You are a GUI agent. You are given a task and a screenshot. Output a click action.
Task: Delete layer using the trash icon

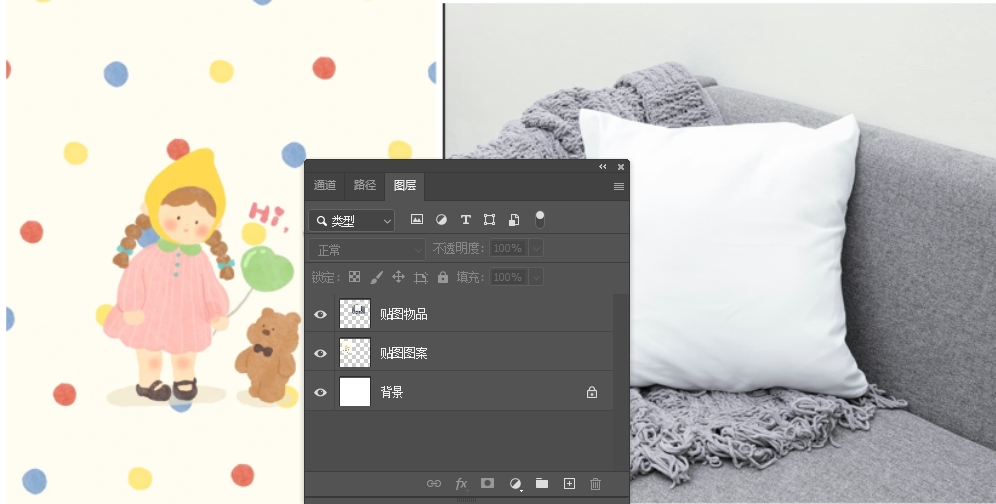pos(596,484)
